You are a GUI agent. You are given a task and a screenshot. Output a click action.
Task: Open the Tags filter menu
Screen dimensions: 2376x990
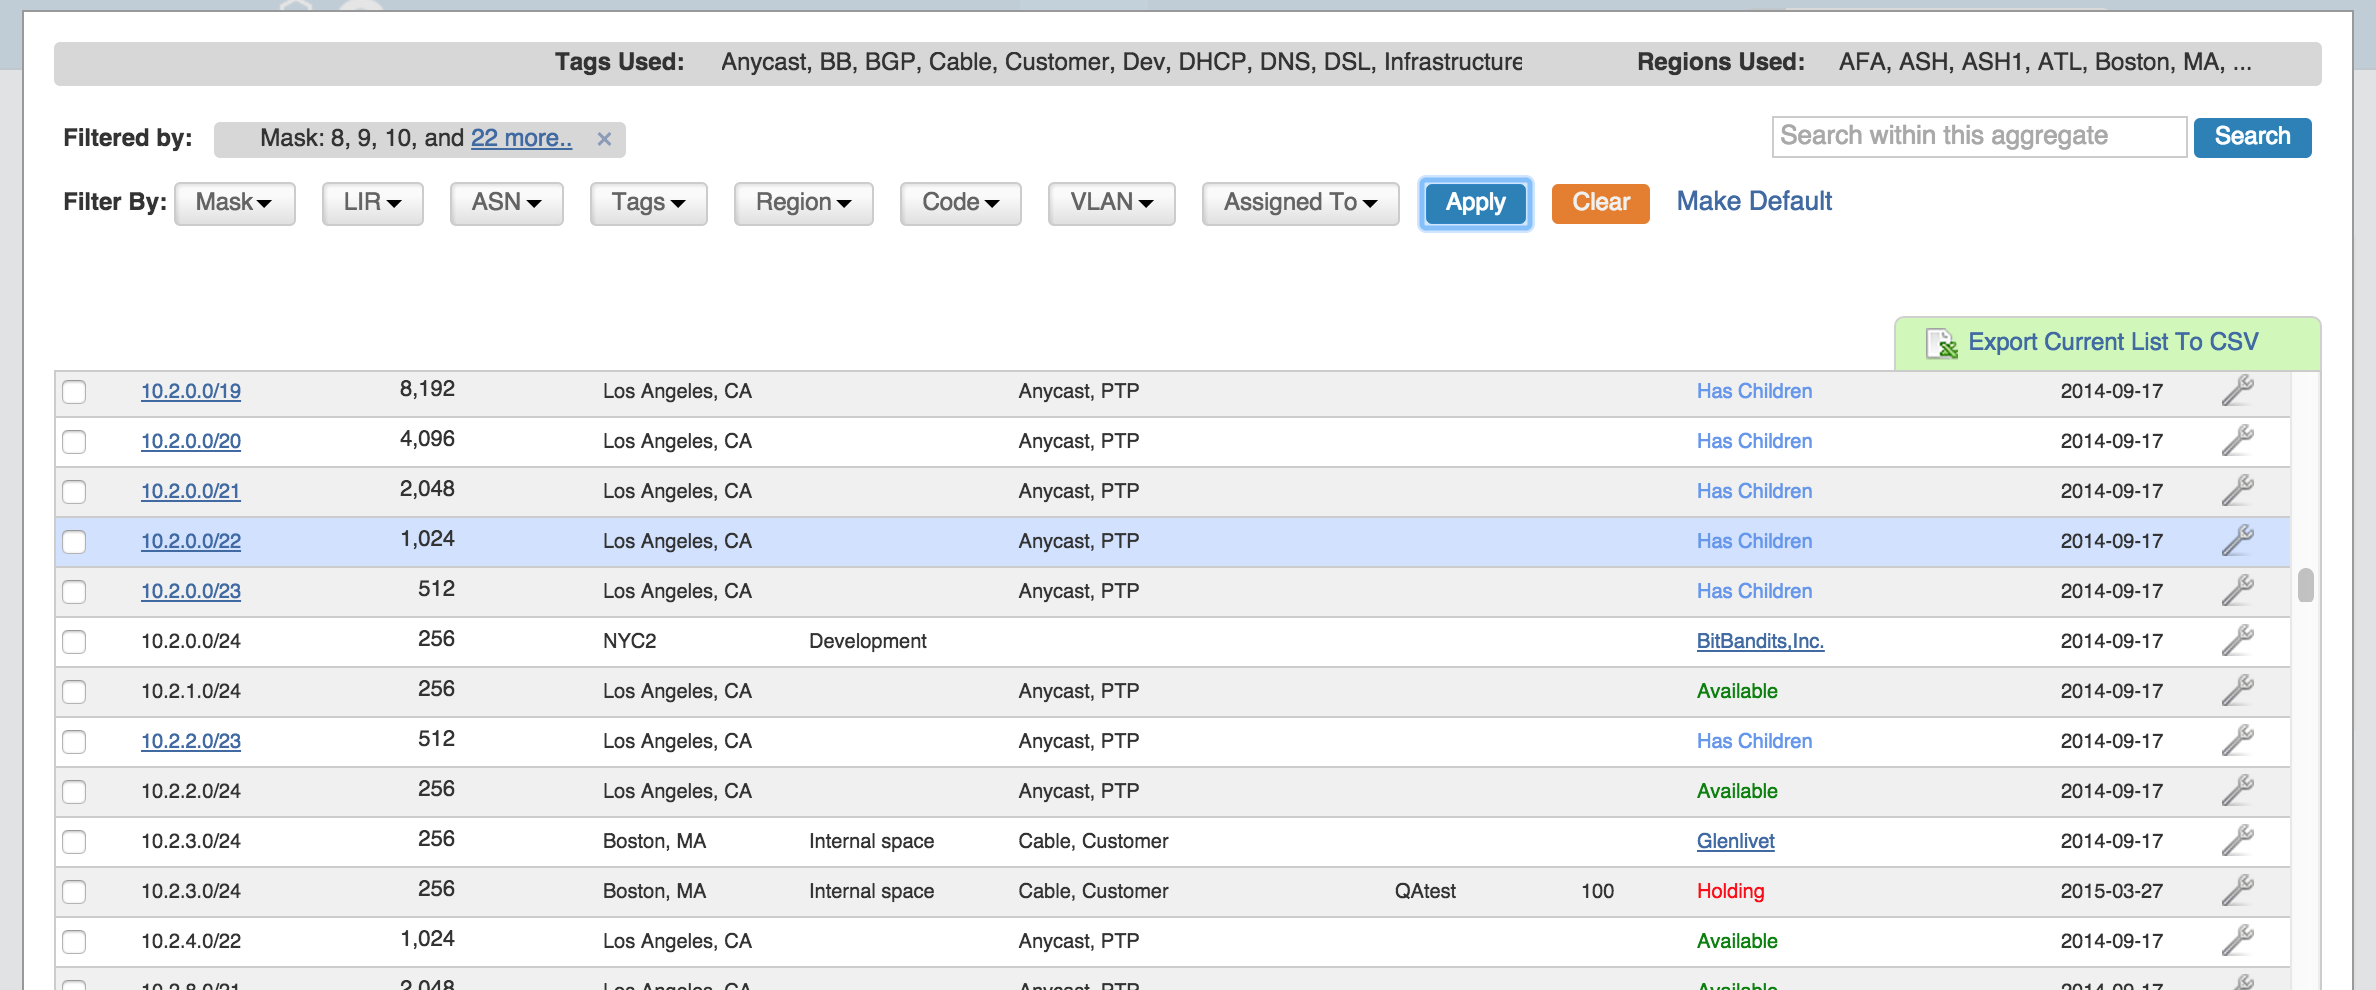click(648, 203)
